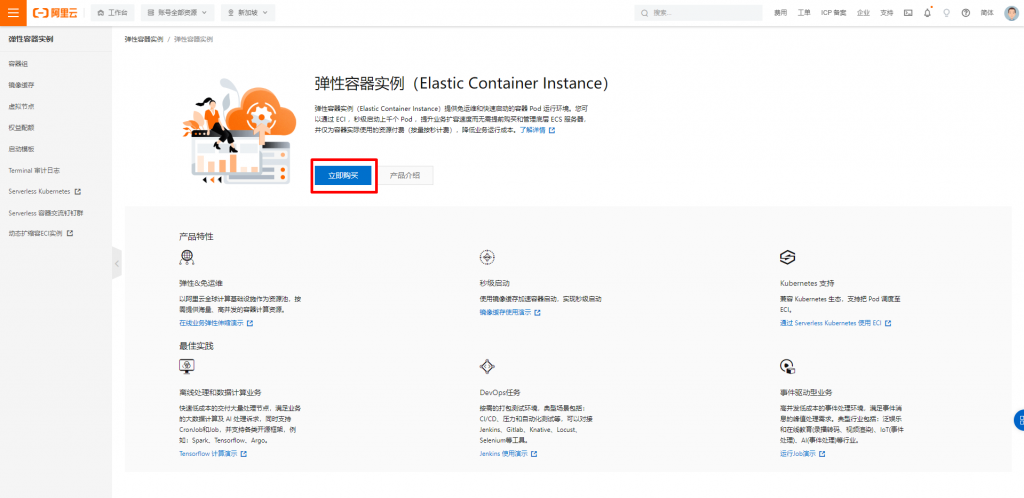Expand the 新加坡 region dropdown
Image resolution: width=1024 pixels, height=498 pixels.
248,13
